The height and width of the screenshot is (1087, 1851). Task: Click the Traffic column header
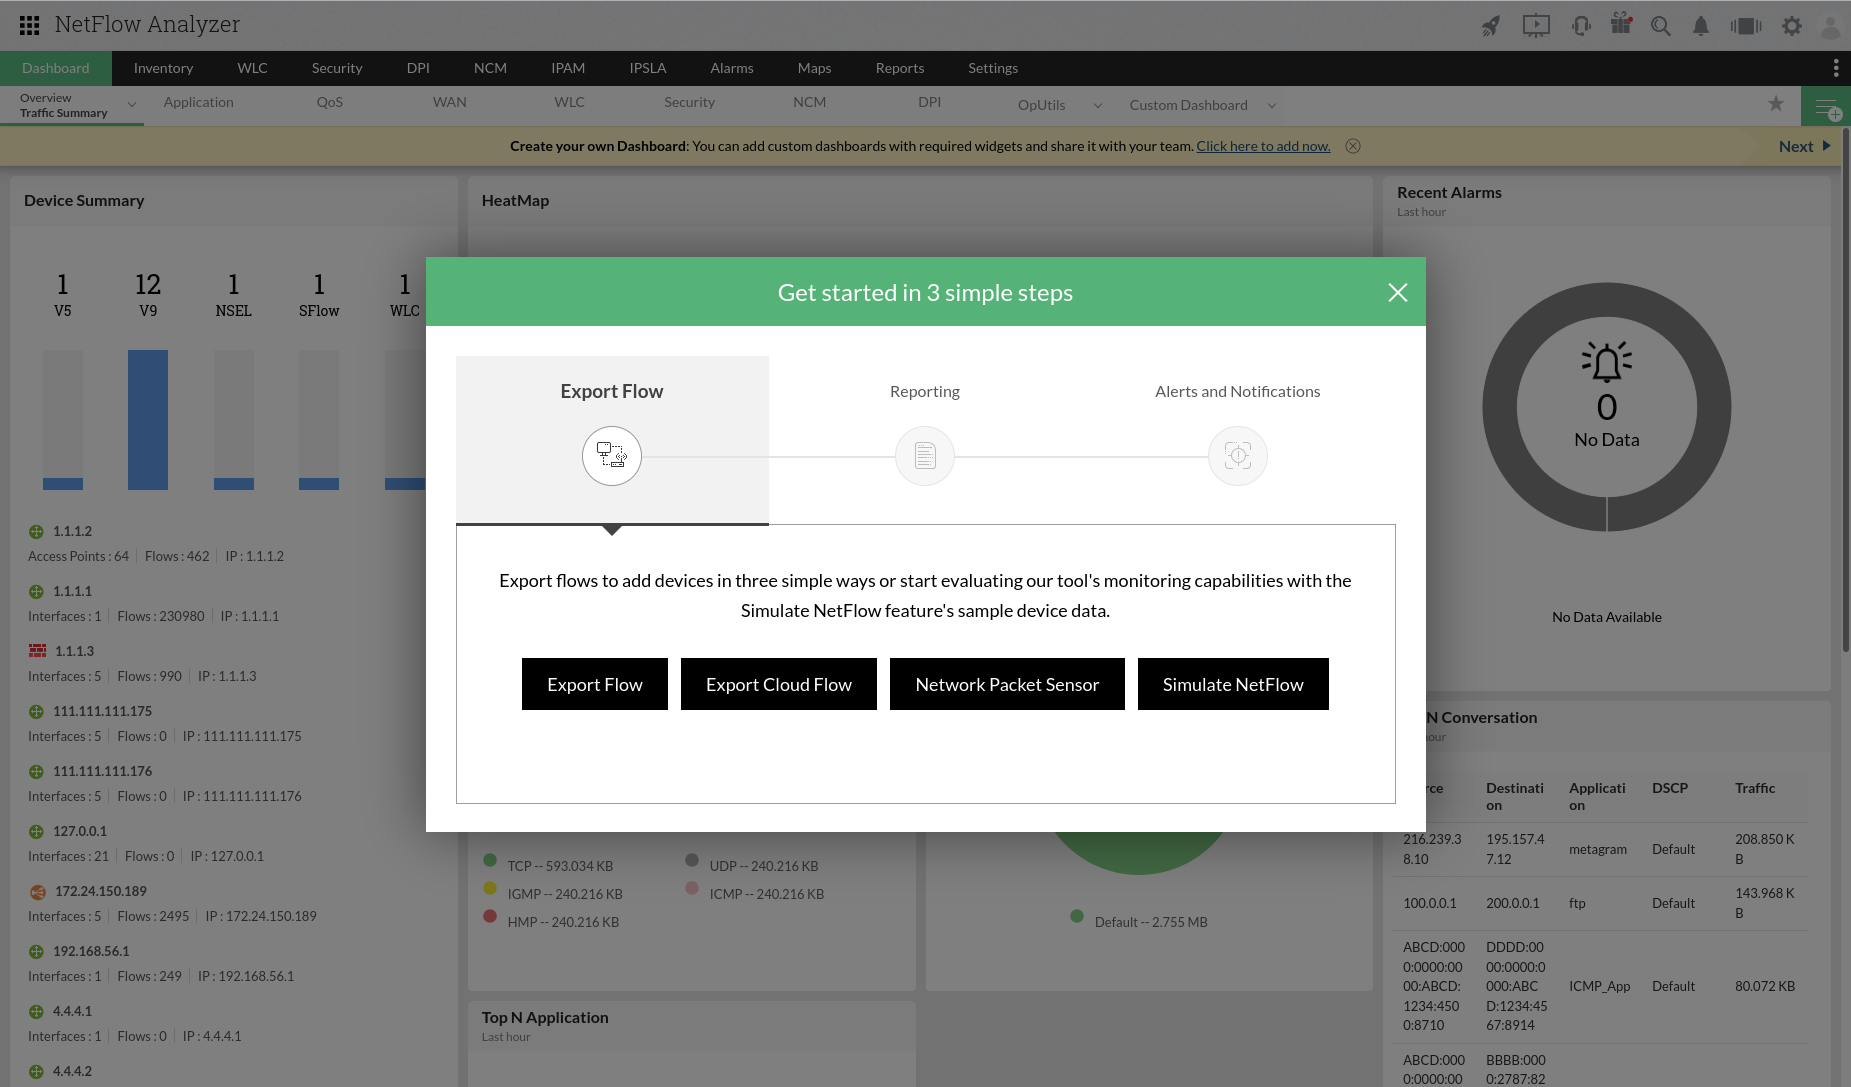tap(1755, 788)
